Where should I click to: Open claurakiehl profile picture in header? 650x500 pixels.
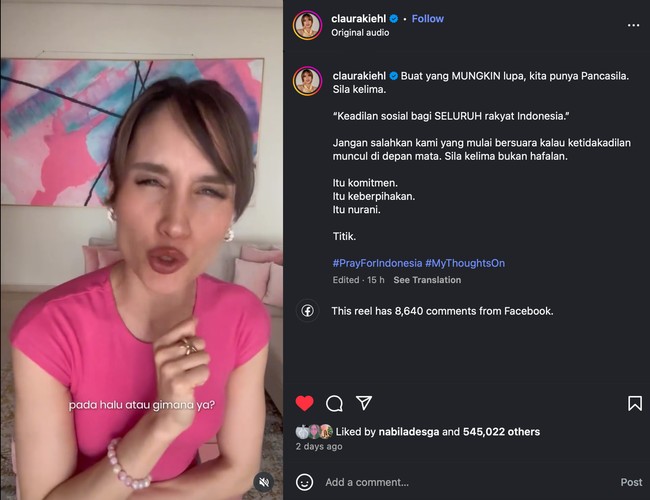click(x=307, y=25)
